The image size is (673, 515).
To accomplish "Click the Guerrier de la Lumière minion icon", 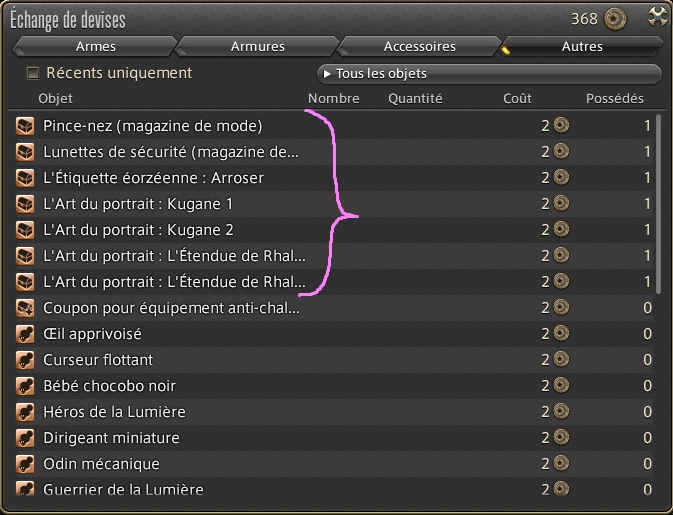I will [x=25, y=489].
